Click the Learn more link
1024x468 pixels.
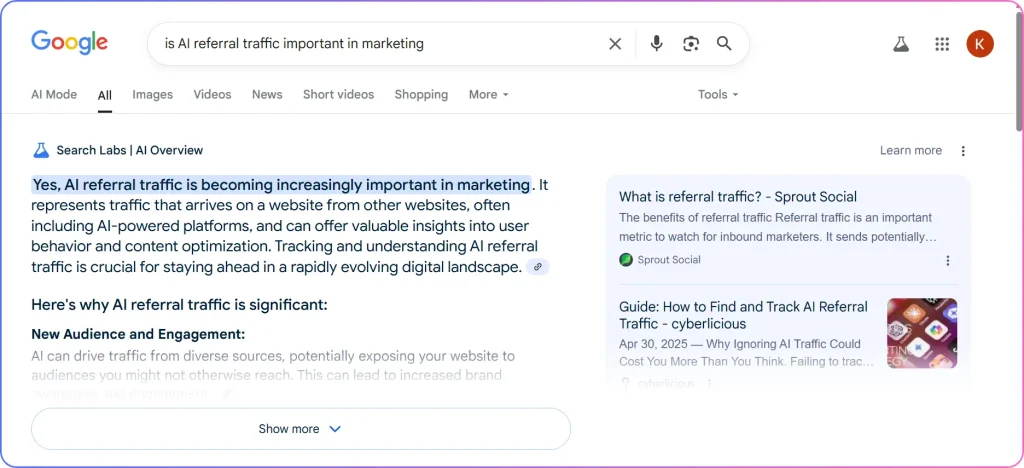pos(910,151)
